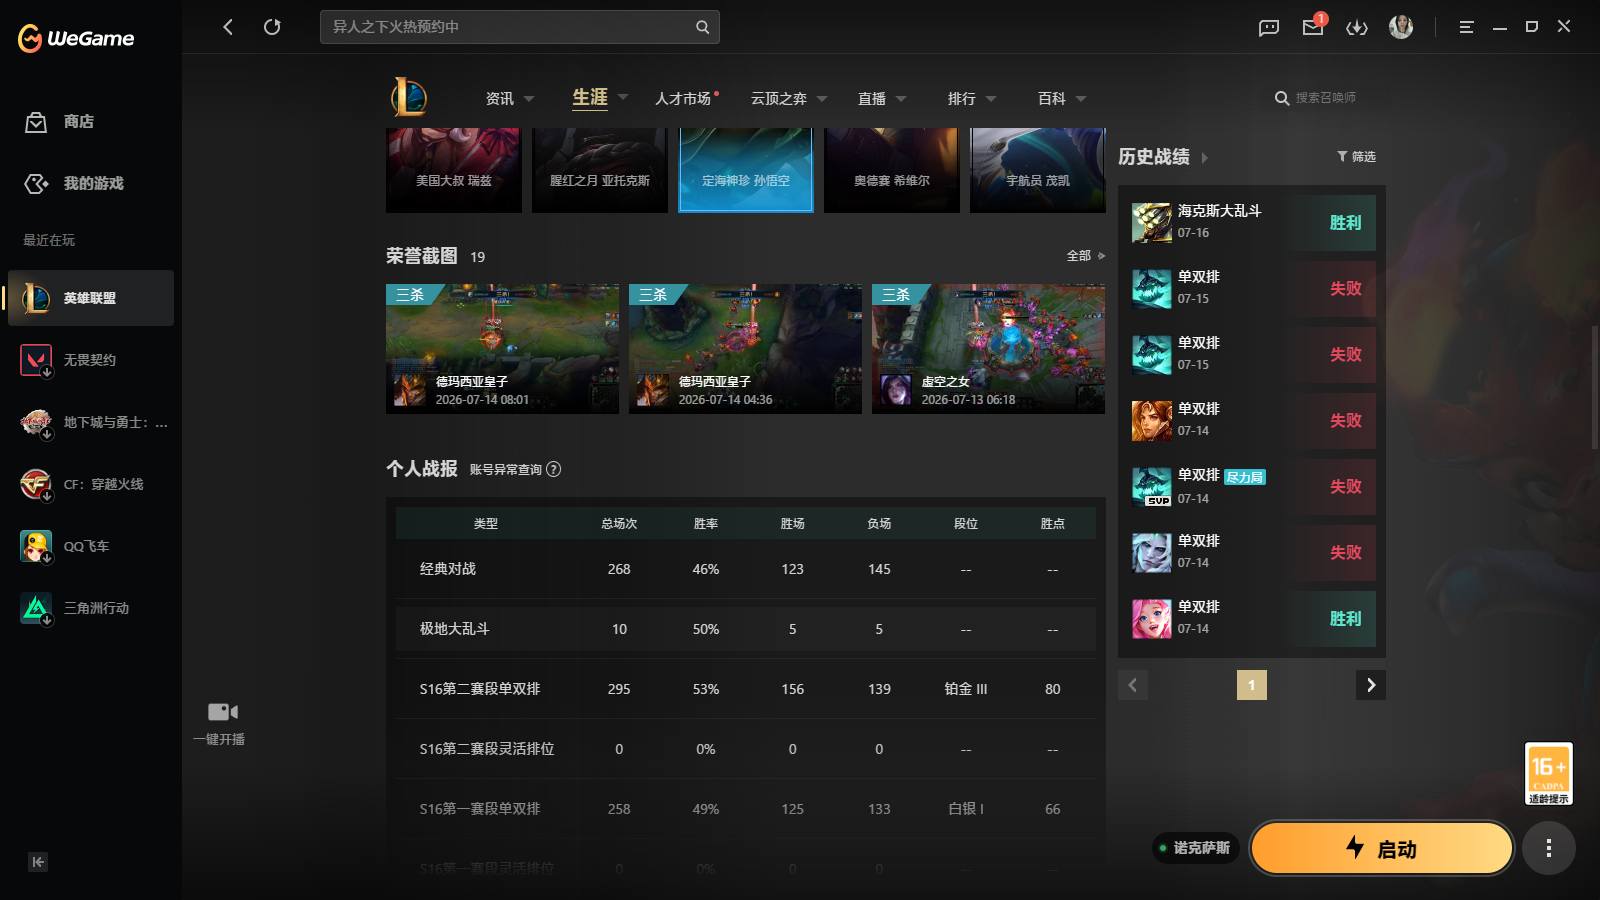This screenshot has width=1600, height=900.
Task: Open 虚空之女 triple kill screenshot
Action: 988,349
